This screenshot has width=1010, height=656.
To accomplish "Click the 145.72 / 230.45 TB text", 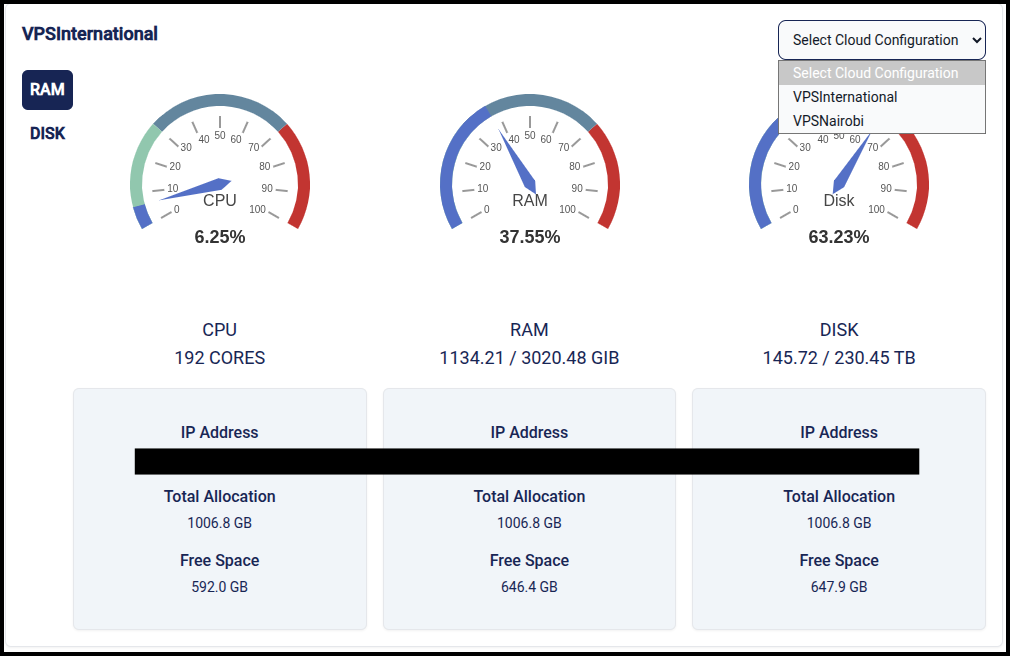I will tap(839, 358).
